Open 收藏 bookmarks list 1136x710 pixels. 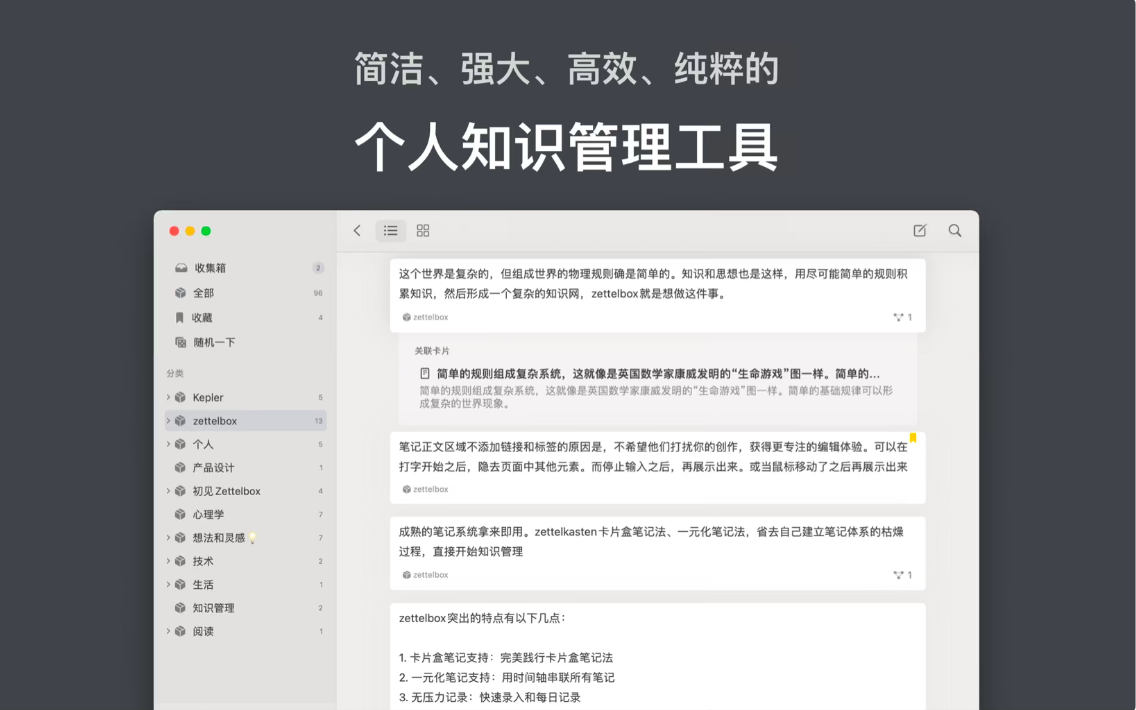(x=202, y=318)
